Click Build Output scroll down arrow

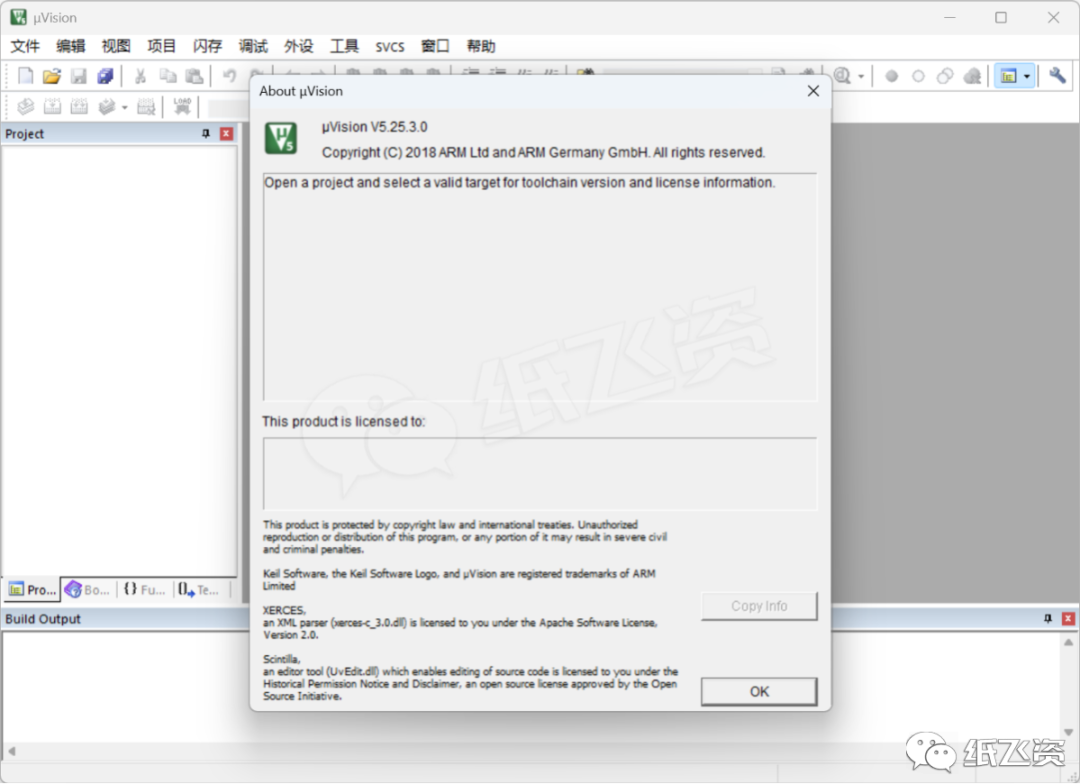click(1068, 732)
